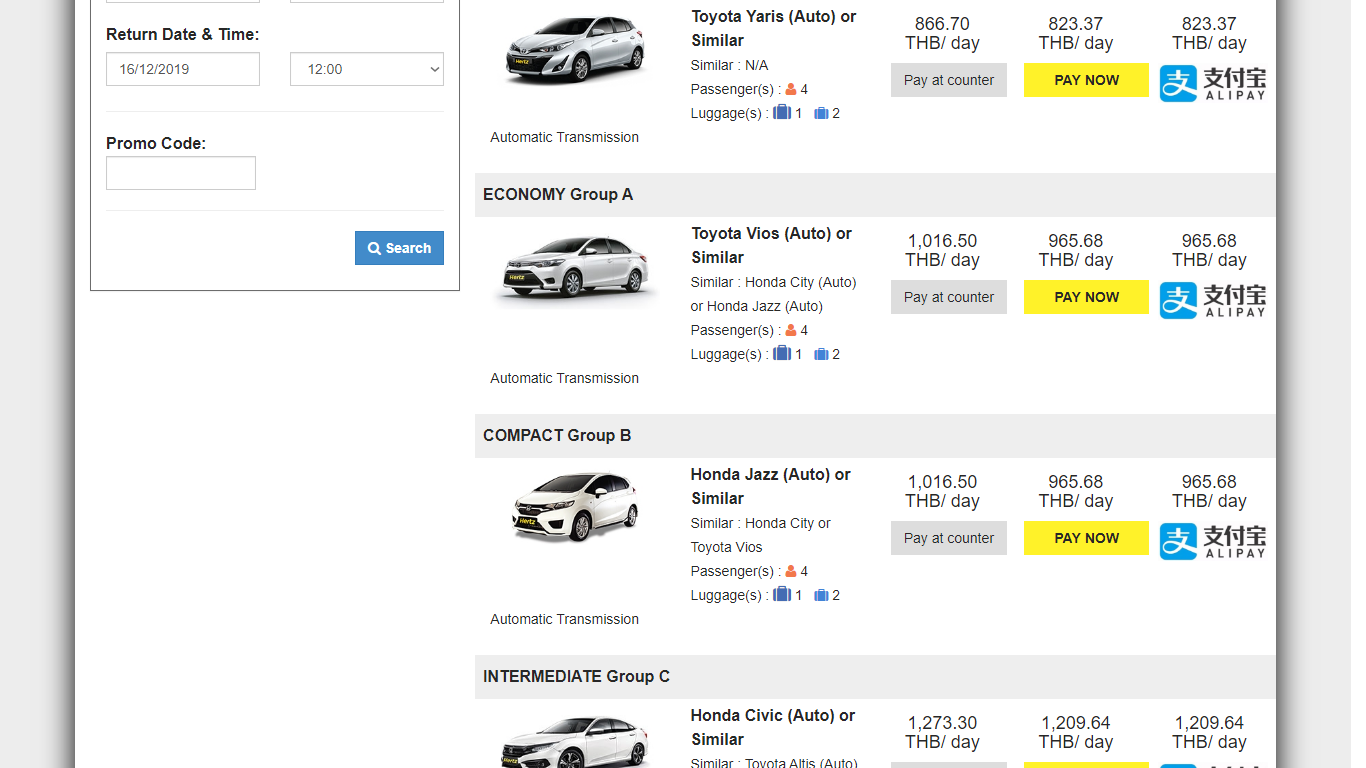Click the return date field 16/12/2019
The height and width of the screenshot is (768, 1366).
click(x=183, y=69)
